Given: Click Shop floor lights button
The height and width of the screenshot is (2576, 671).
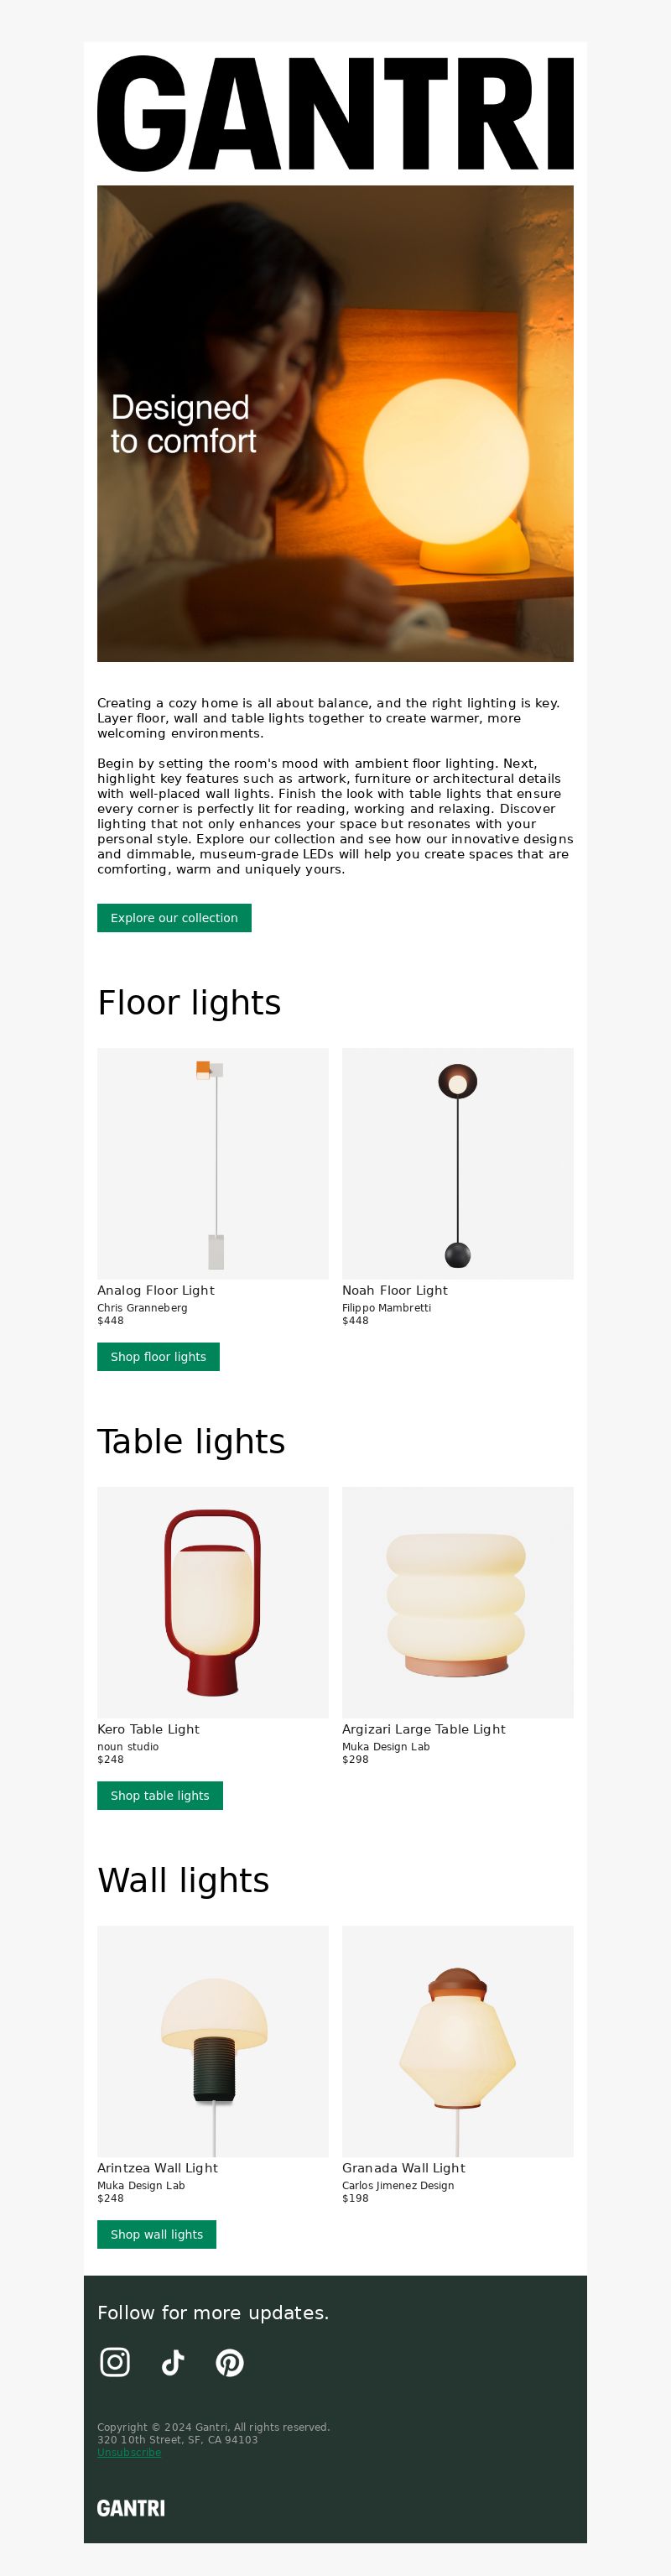Looking at the screenshot, I should coord(158,1357).
